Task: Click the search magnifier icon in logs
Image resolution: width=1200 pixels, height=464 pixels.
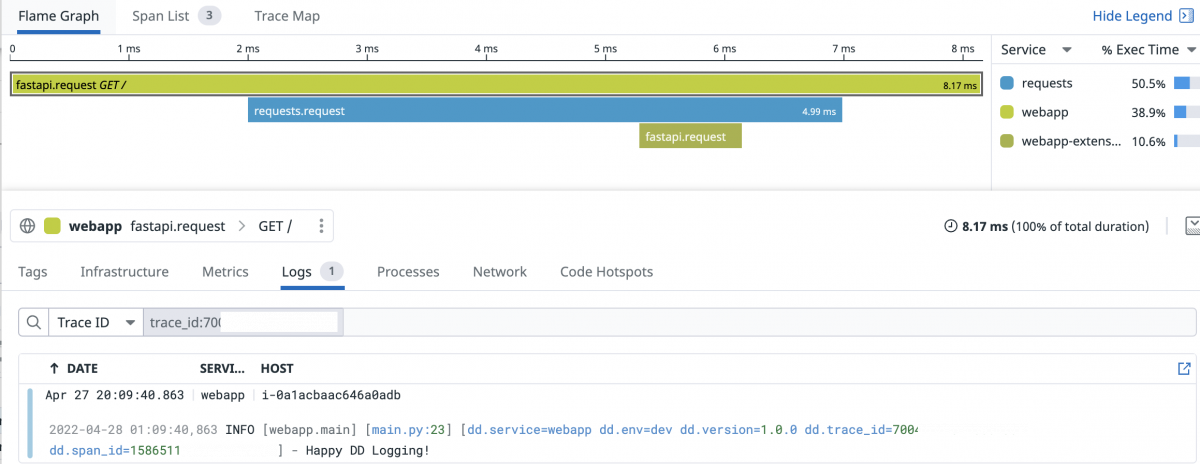Action: tap(33, 322)
